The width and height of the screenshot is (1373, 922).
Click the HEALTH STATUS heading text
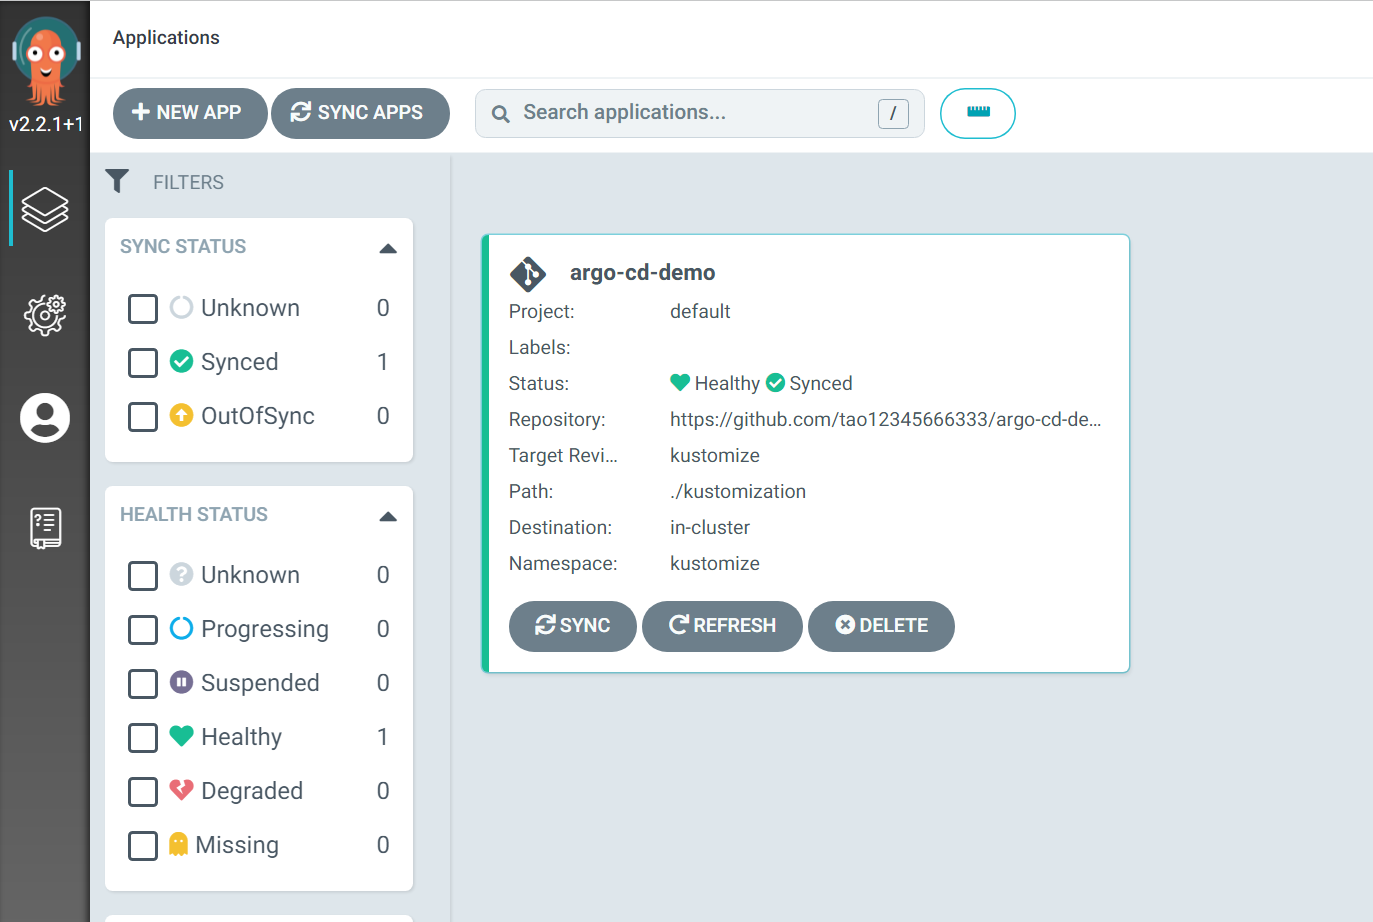click(x=194, y=515)
